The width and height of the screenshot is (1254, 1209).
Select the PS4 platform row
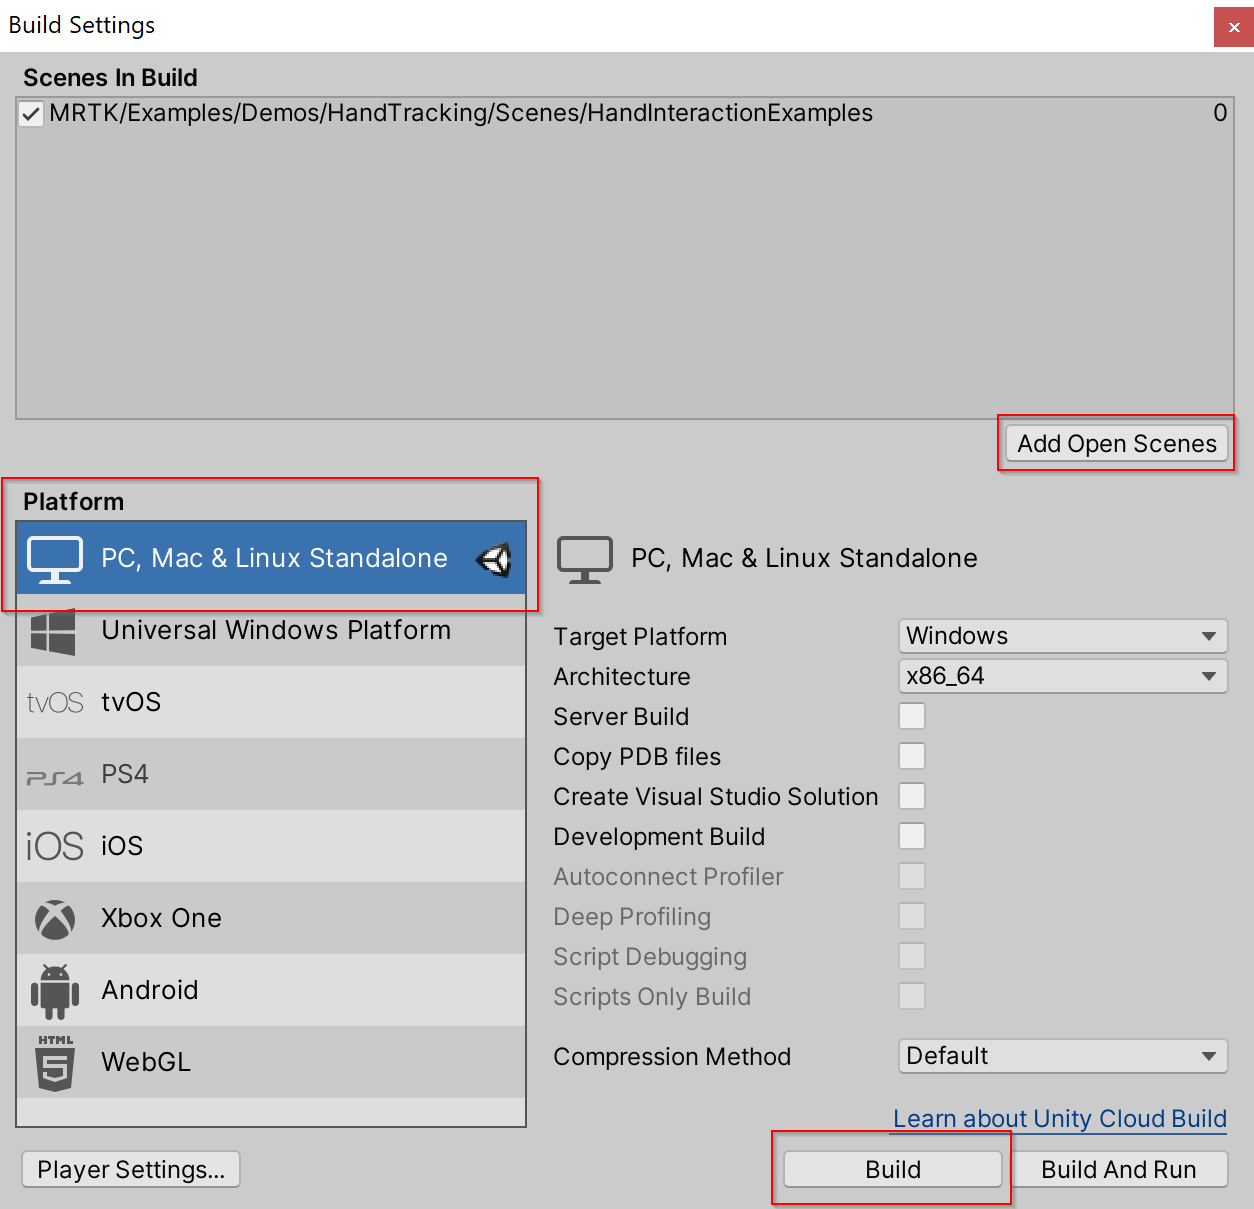pos(271,774)
